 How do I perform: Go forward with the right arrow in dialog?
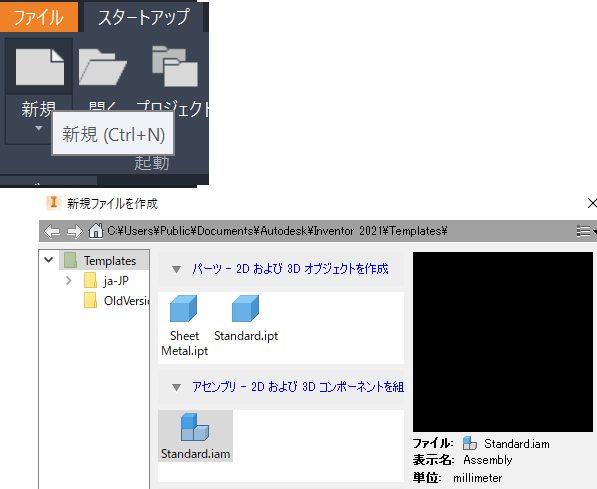(75, 231)
